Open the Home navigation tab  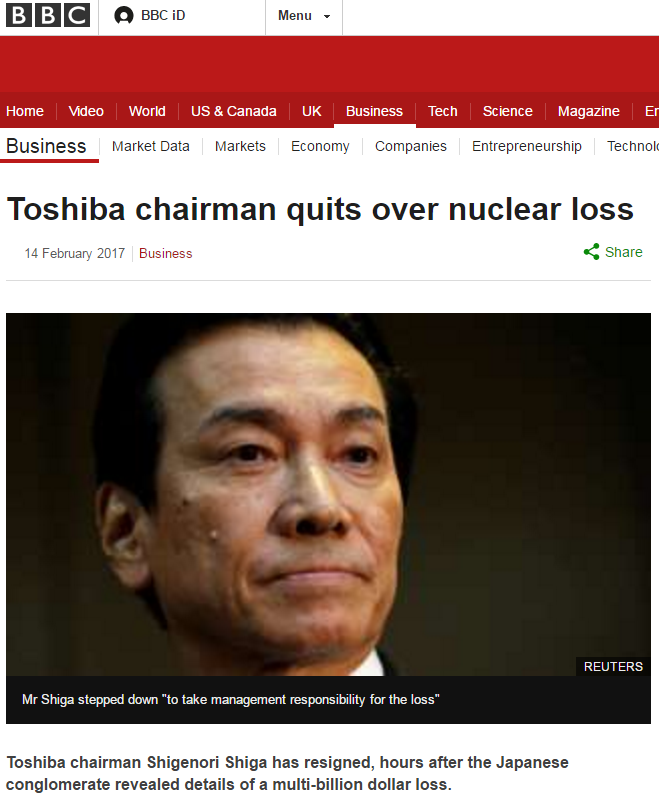tap(25, 111)
